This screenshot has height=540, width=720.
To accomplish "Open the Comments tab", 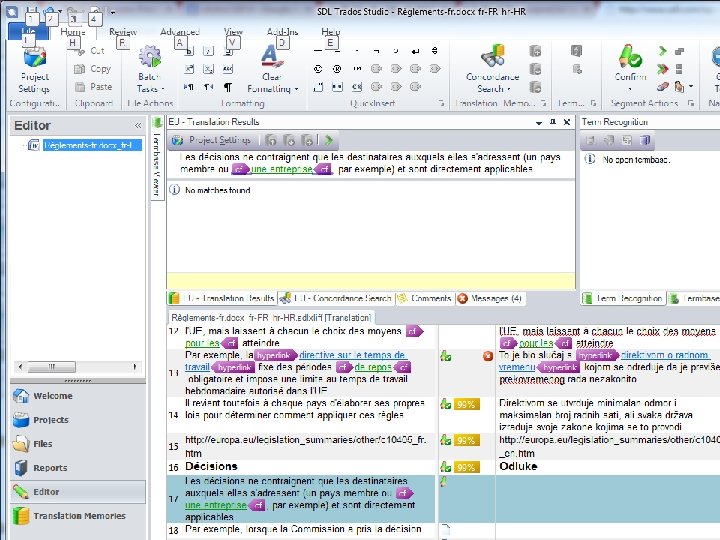I will point(425,298).
